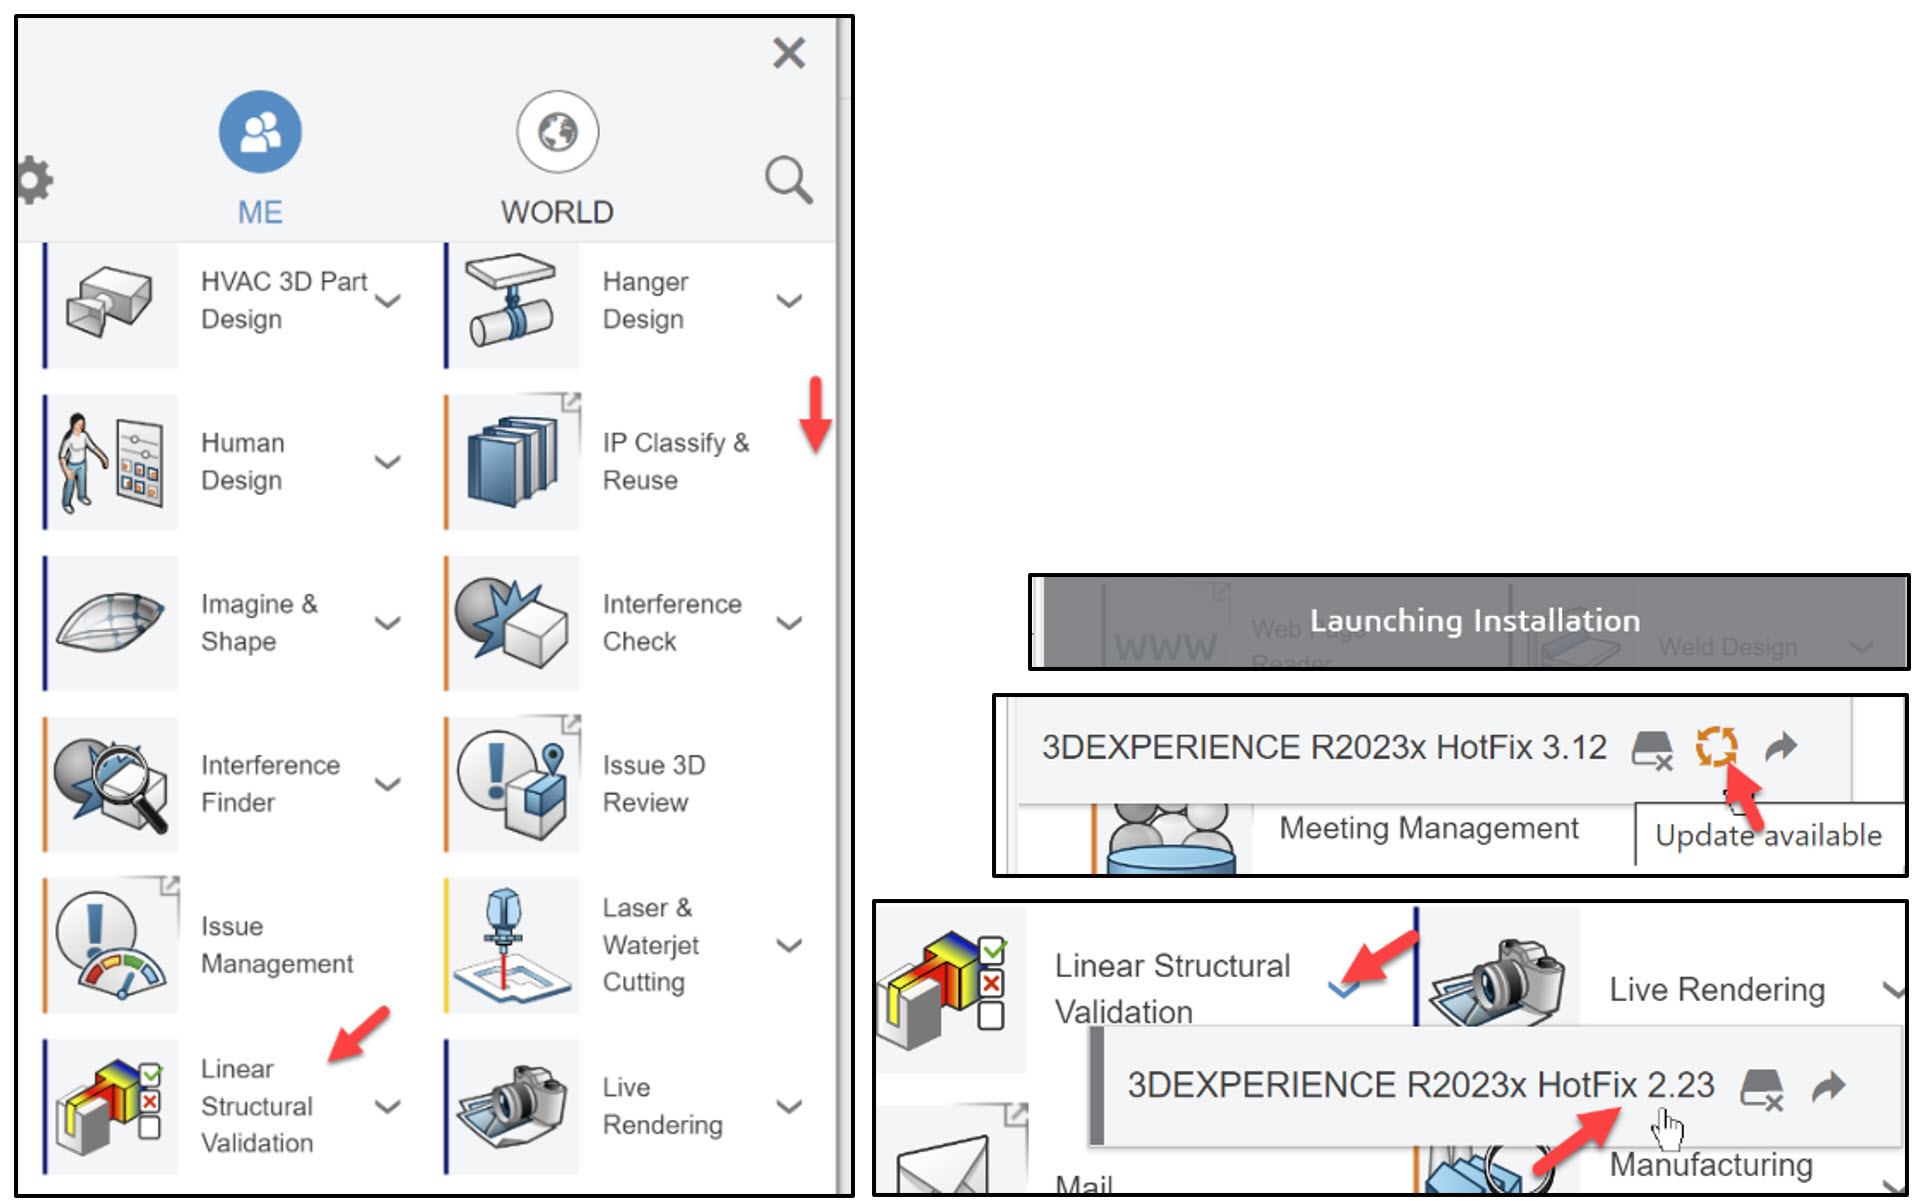Open the Live Rendering chevron menu

coord(791,1106)
